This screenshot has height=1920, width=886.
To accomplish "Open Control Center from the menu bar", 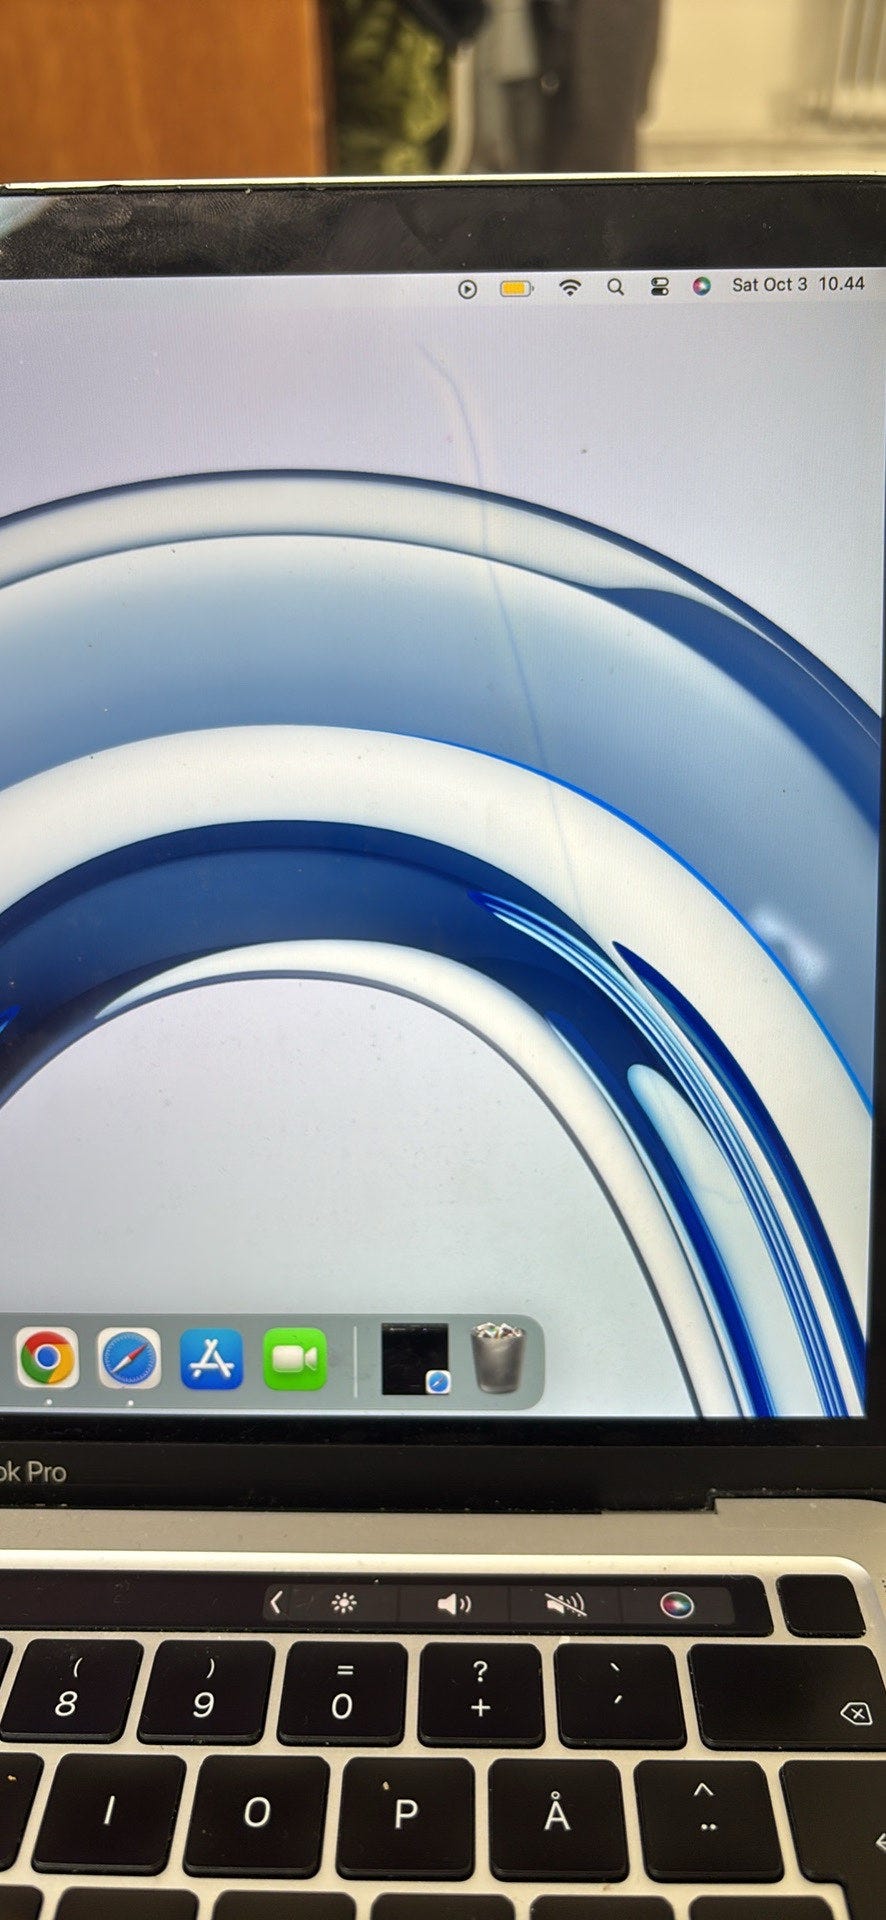I will pyautogui.click(x=659, y=287).
